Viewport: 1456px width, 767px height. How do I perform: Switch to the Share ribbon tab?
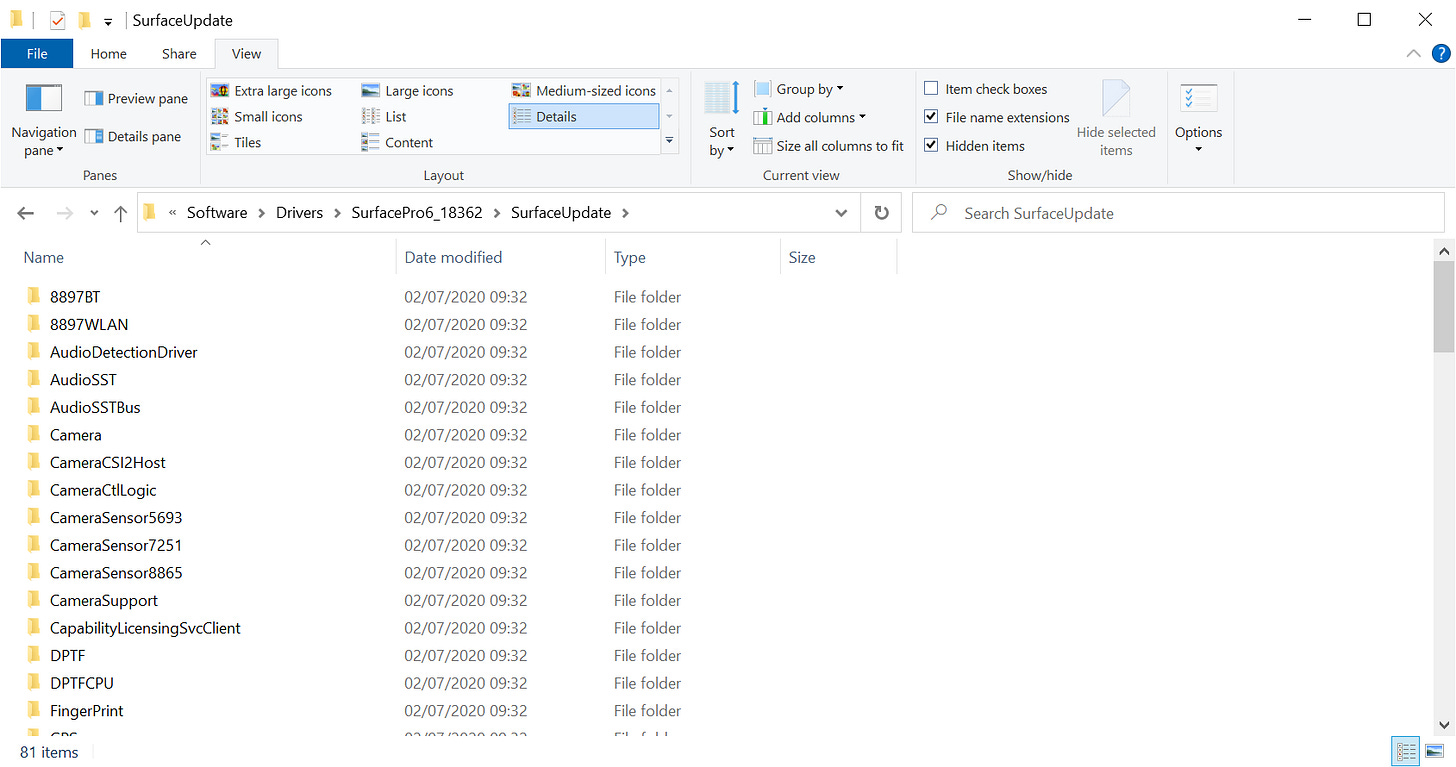(x=177, y=54)
